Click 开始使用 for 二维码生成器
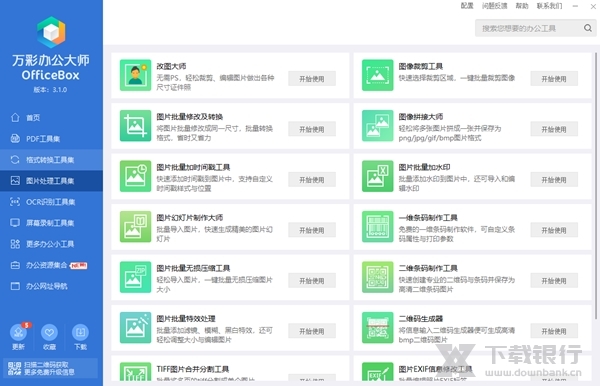The image size is (600, 386). [554, 331]
